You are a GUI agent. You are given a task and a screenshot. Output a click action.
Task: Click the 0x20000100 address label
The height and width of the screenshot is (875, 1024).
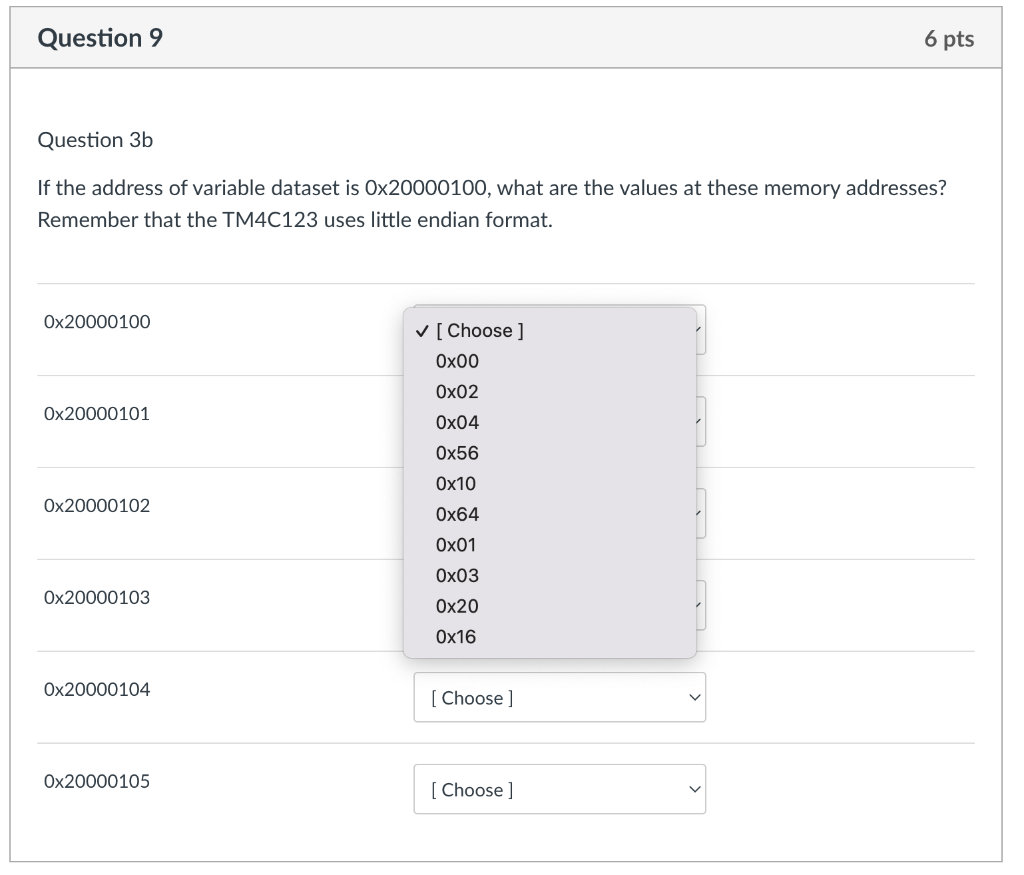click(97, 322)
